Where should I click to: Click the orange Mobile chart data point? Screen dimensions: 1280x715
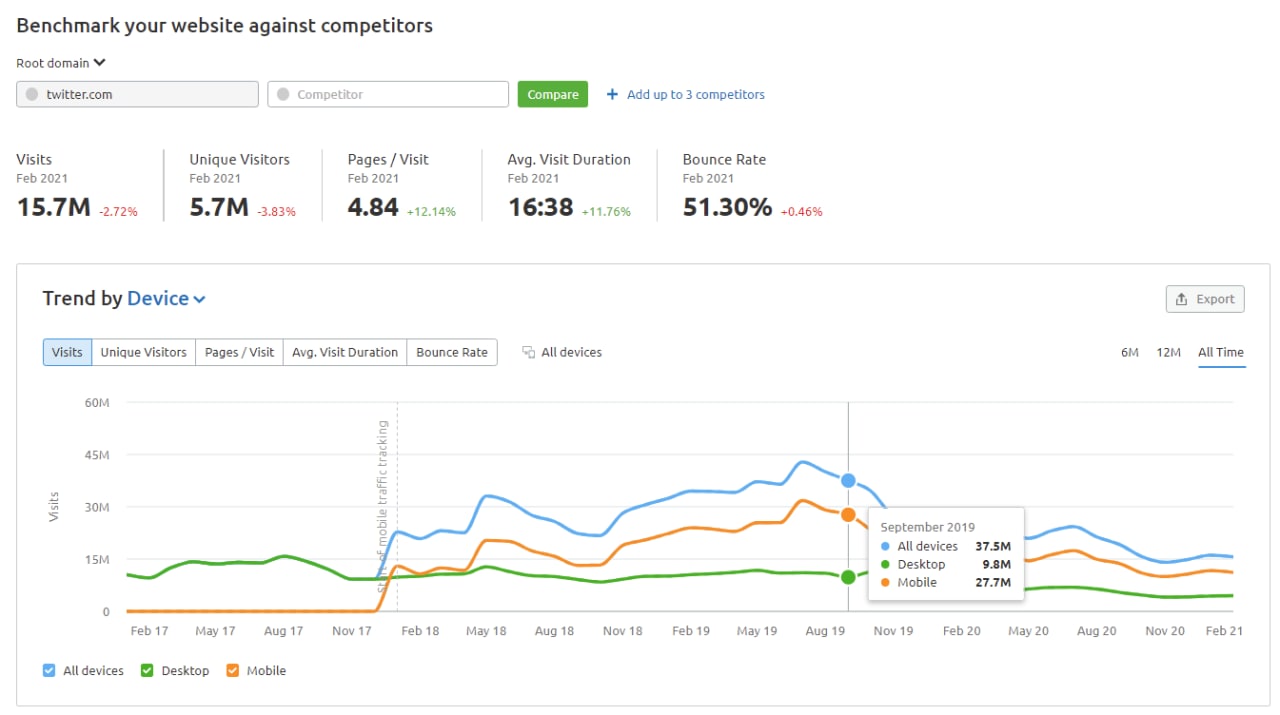coord(848,515)
